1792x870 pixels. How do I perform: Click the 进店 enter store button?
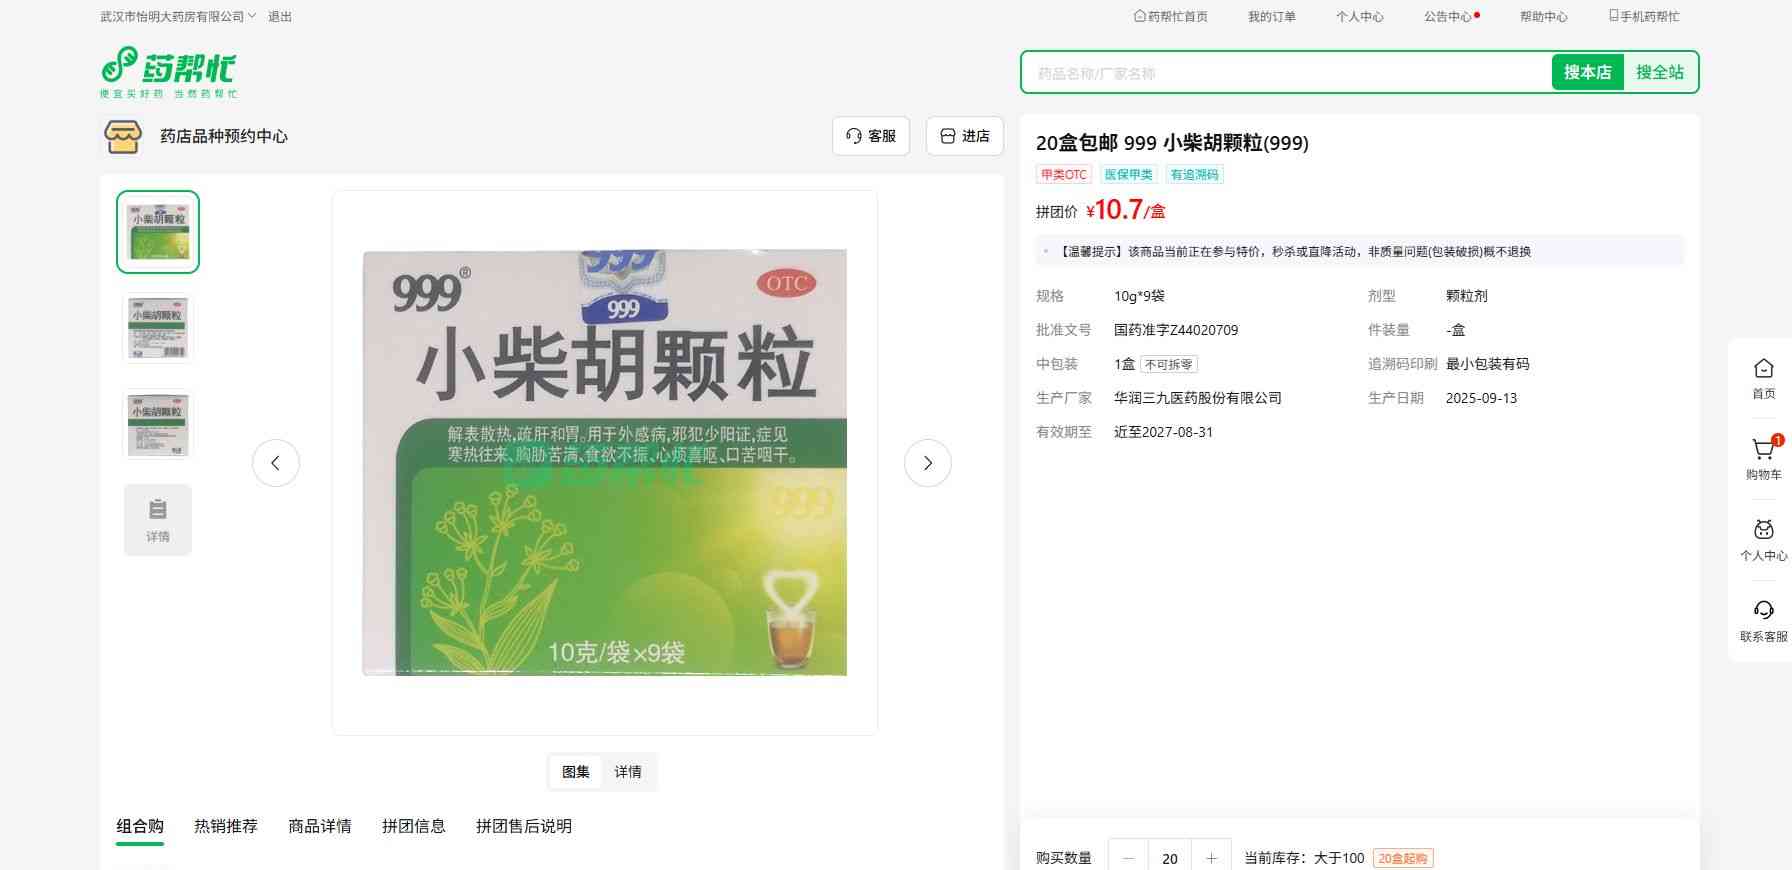964,136
